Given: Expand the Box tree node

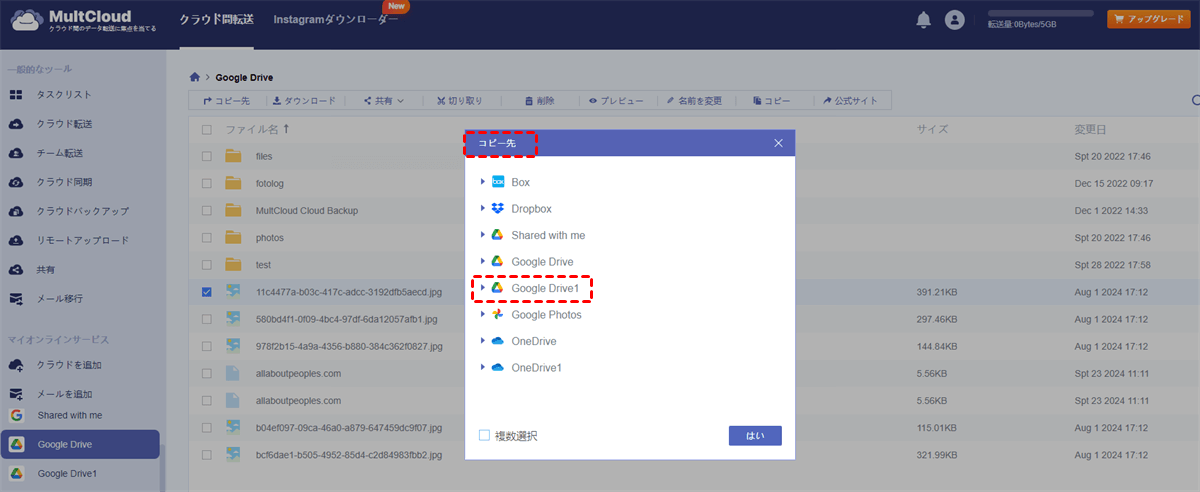Looking at the screenshot, I should (x=482, y=182).
